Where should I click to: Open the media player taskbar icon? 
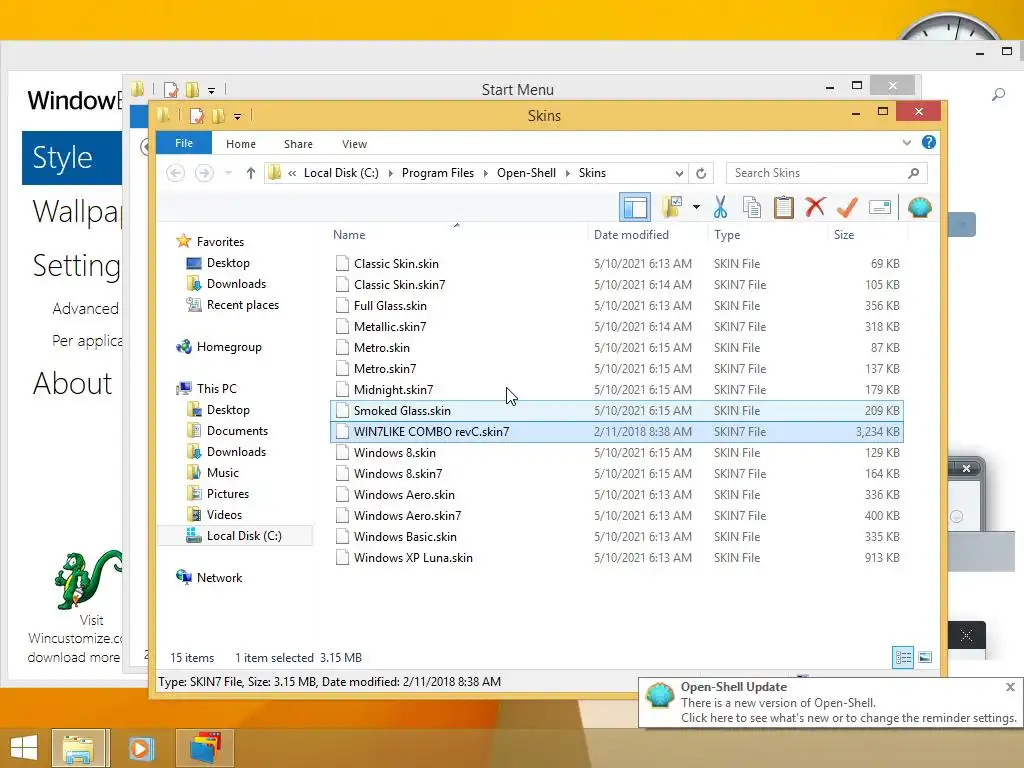pos(141,748)
